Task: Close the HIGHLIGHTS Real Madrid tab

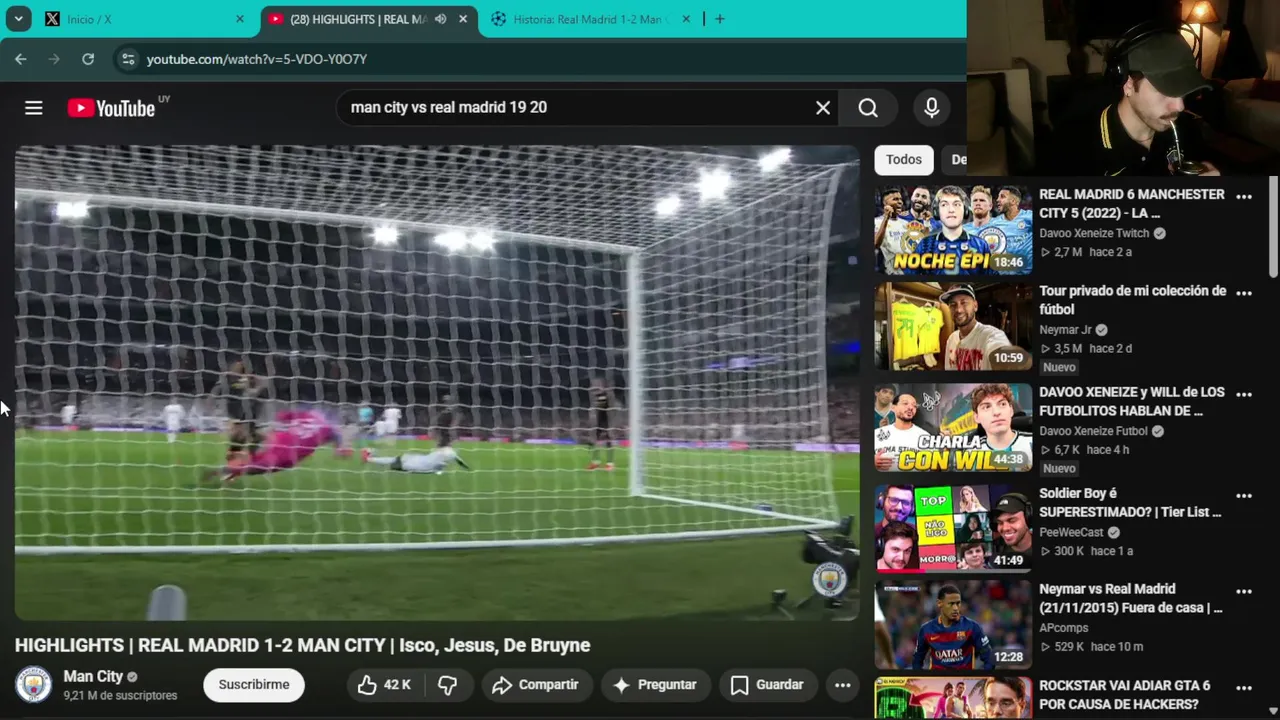Action: 463,19
